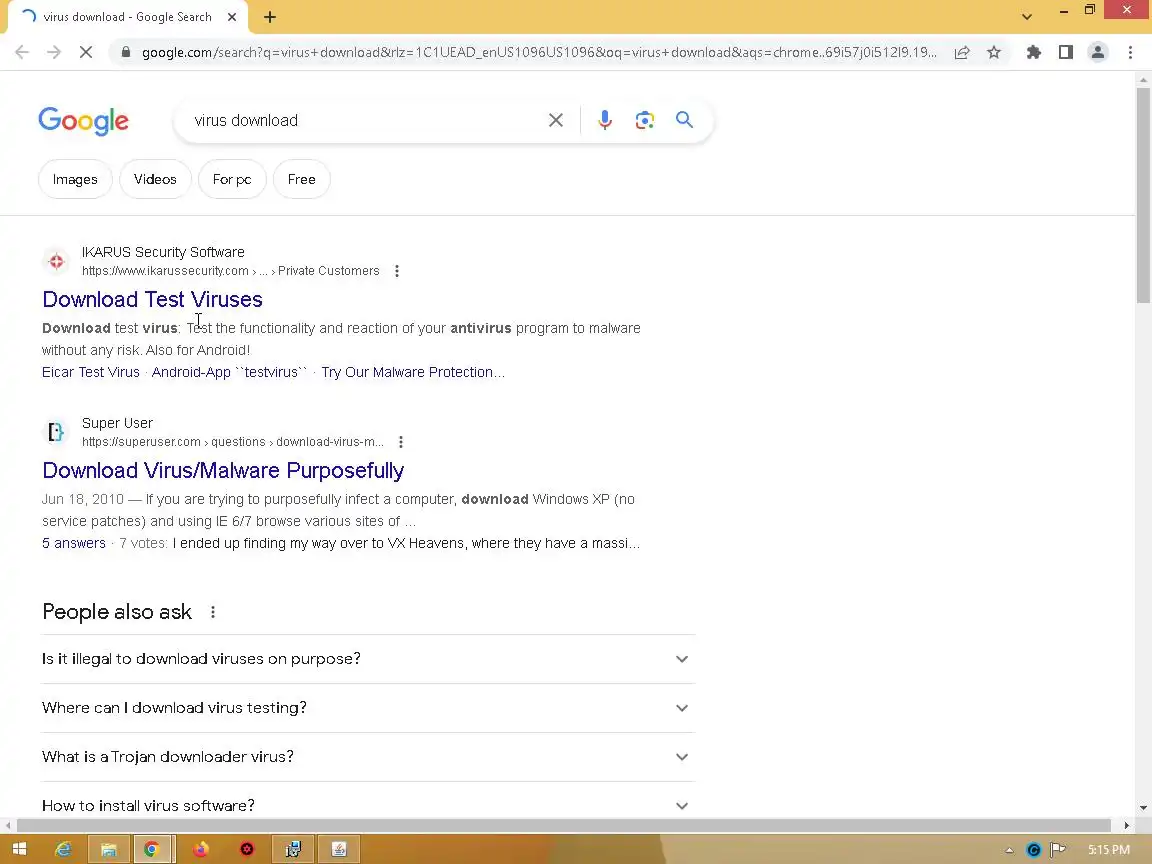Open the 5 answers link
The height and width of the screenshot is (864, 1152).
[x=73, y=544]
